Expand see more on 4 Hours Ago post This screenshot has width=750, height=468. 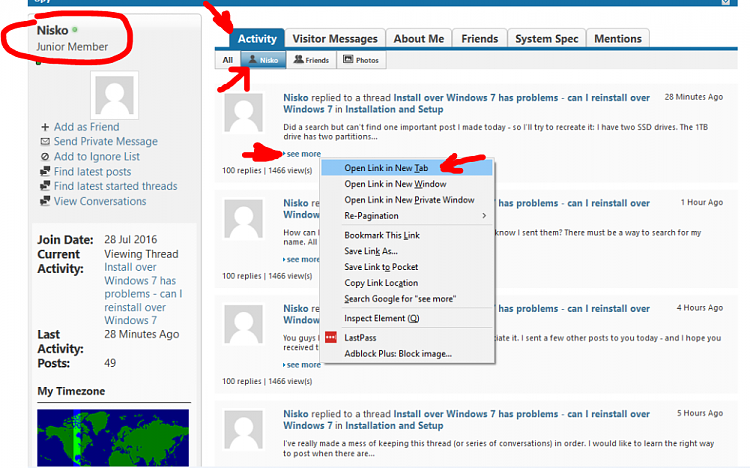click(x=302, y=365)
